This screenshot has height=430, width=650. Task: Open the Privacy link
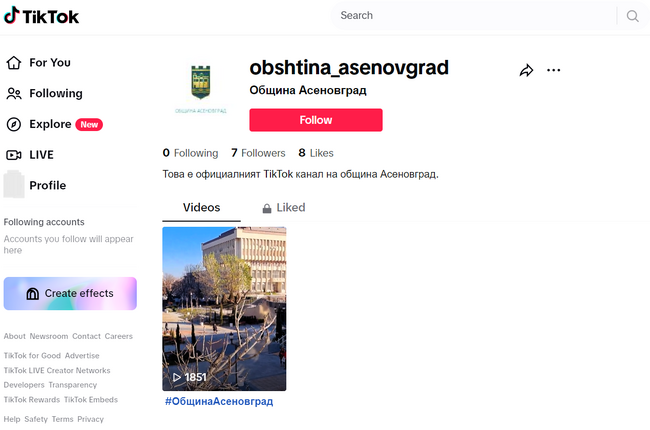tap(90, 419)
